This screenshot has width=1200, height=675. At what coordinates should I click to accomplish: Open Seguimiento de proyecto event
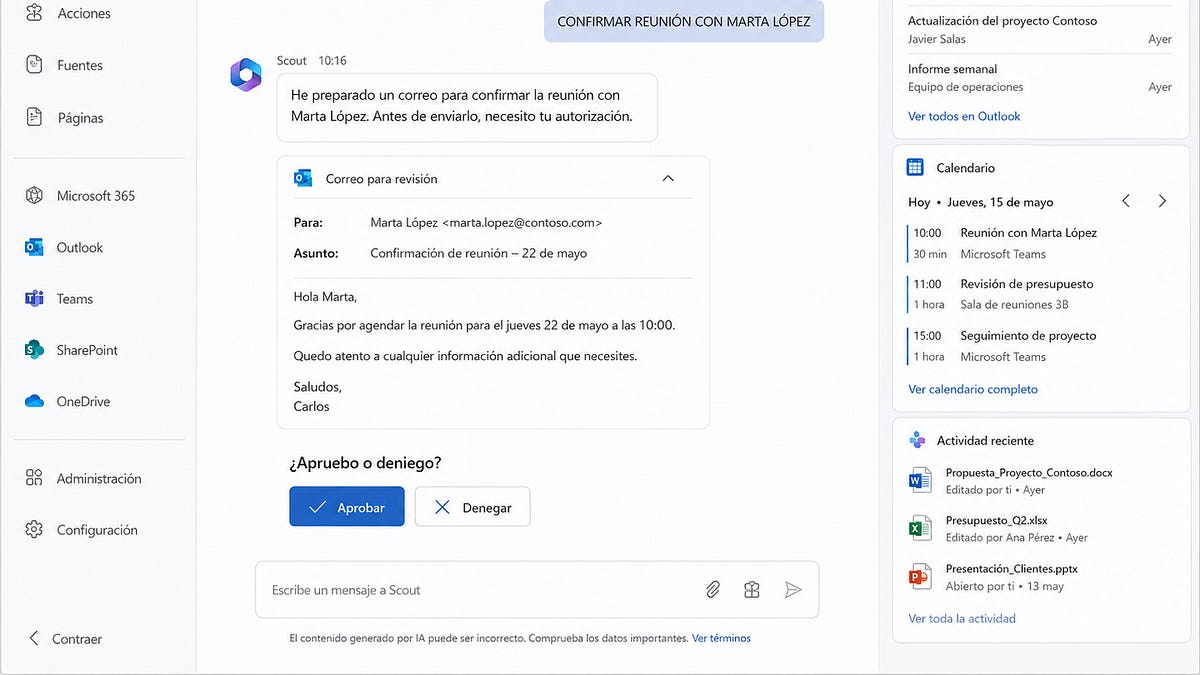click(1040, 346)
